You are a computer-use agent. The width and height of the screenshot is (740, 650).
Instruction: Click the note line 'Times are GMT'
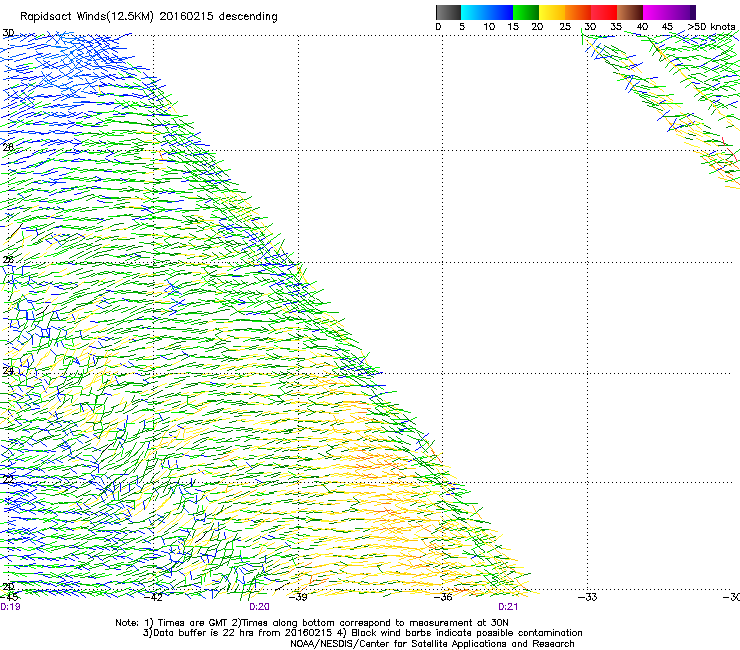[193, 623]
